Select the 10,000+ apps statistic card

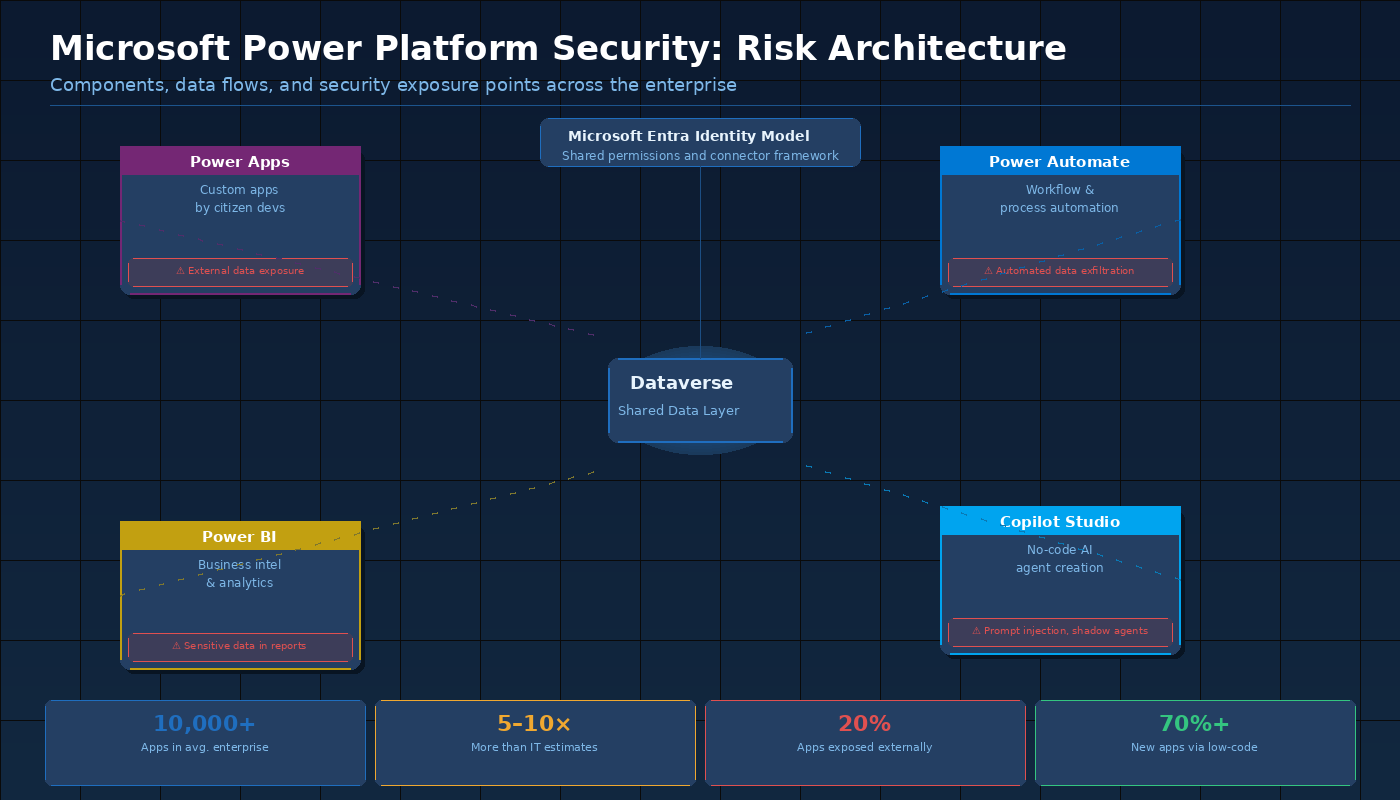pyautogui.click(x=205, y=742)
